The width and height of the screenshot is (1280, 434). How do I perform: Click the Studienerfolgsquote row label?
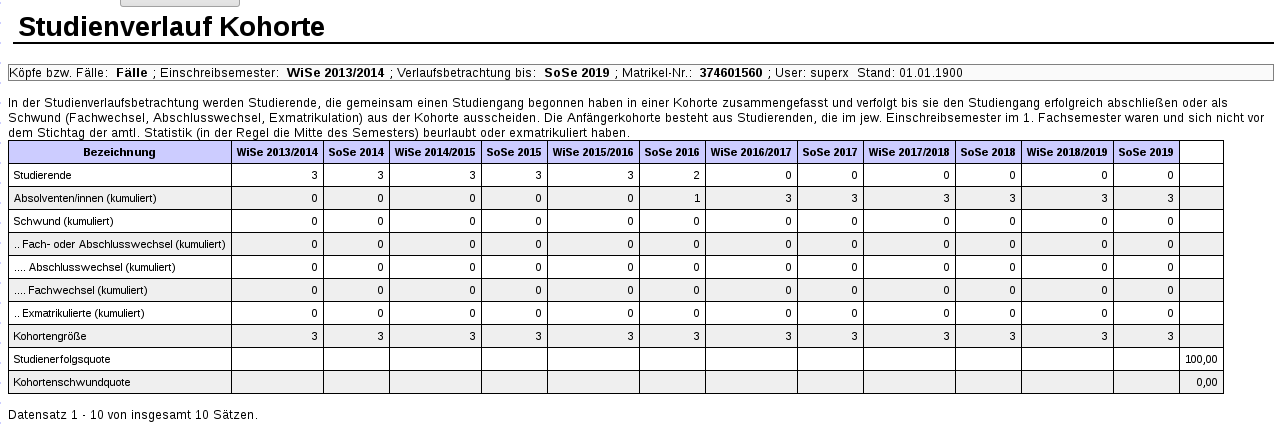62,359
